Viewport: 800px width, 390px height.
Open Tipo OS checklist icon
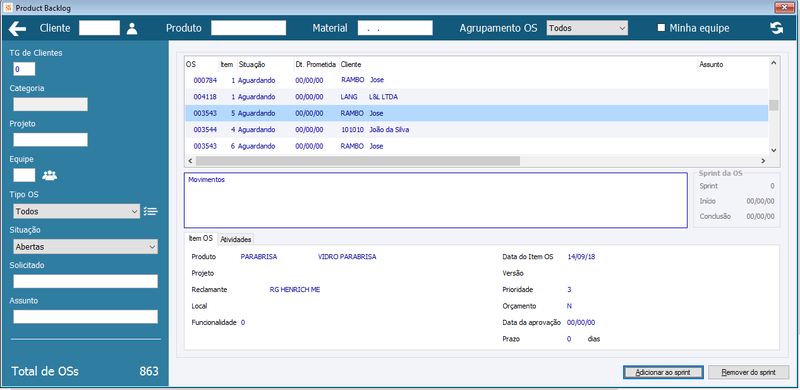pyautogui.click(x=151, y=211)
